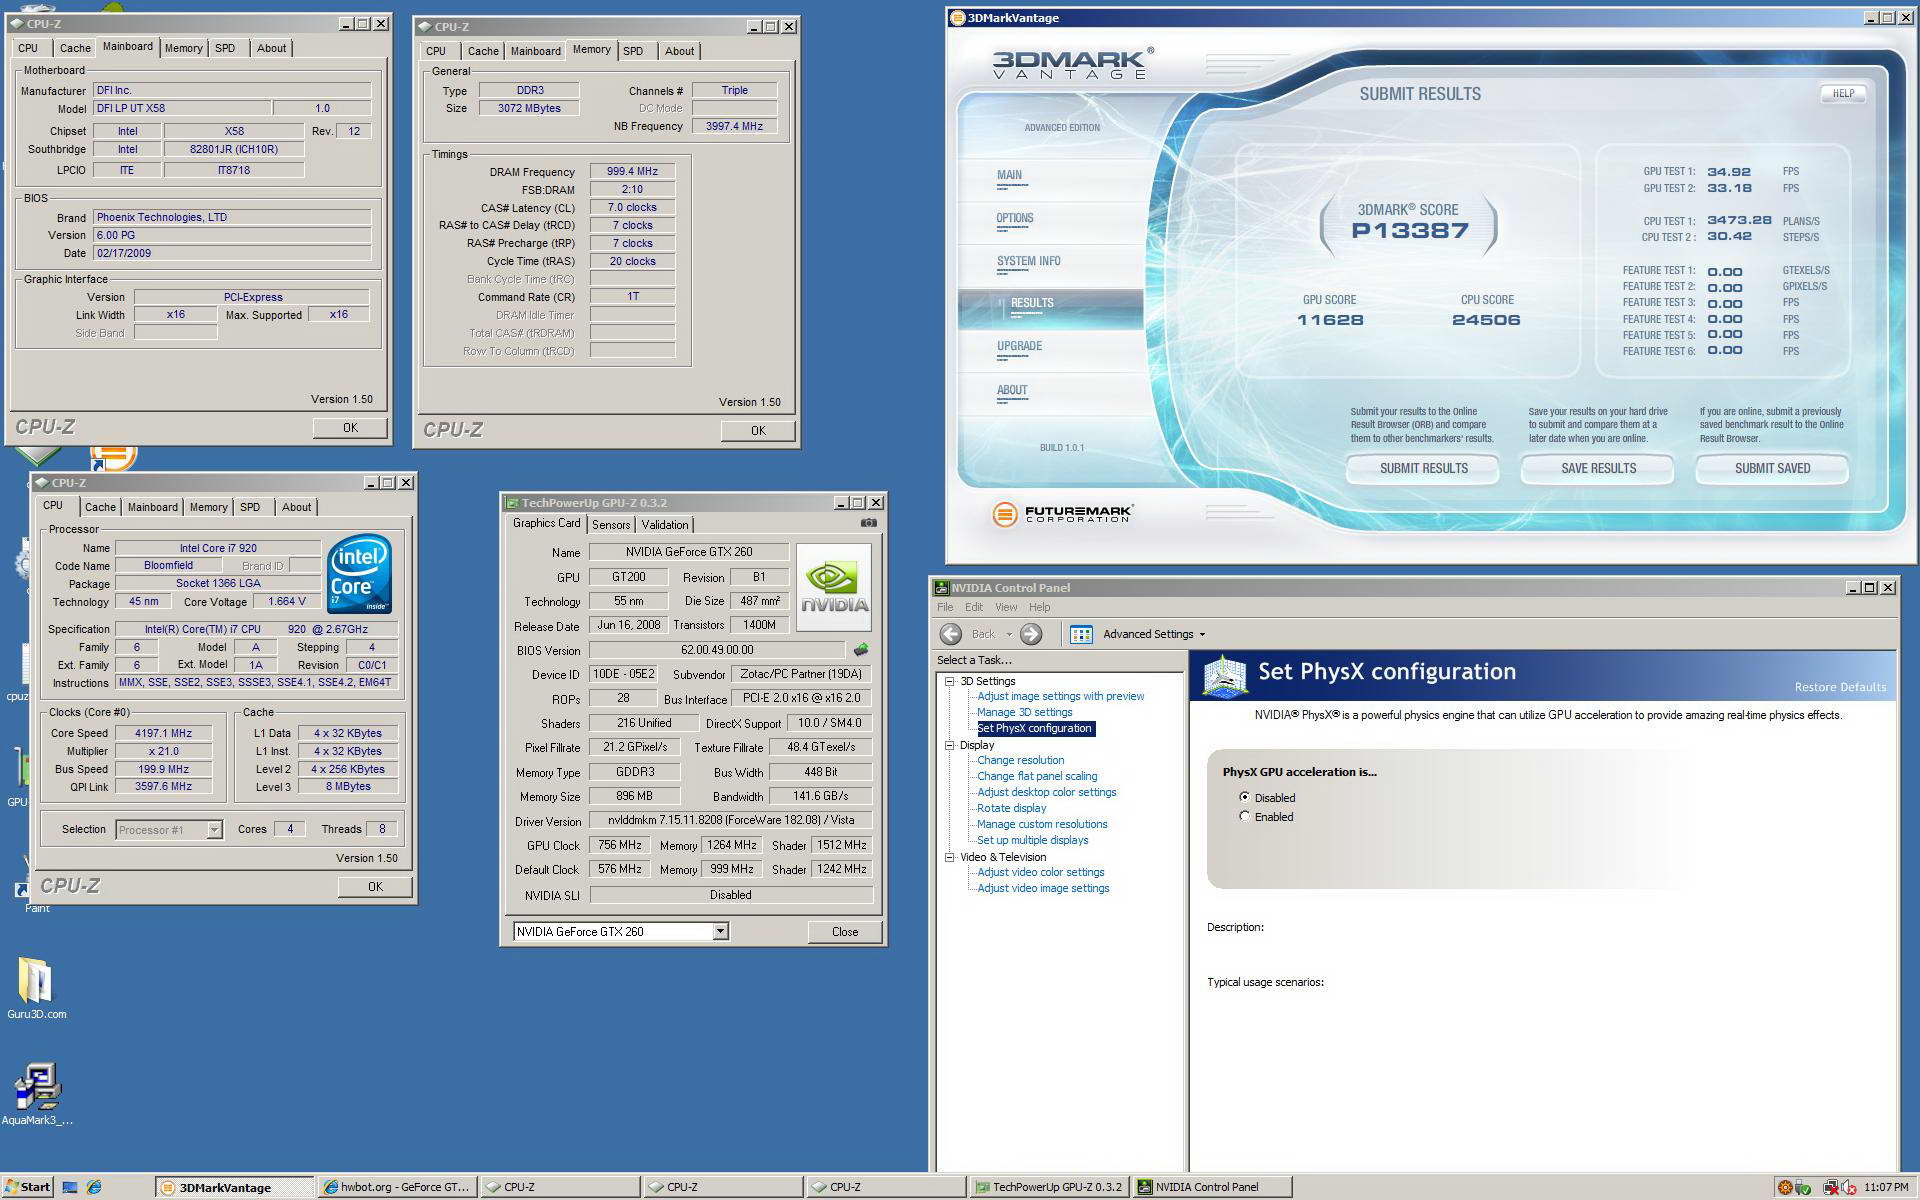
Task: Open Adjust video color settings task
Action: pos(1040,872)
